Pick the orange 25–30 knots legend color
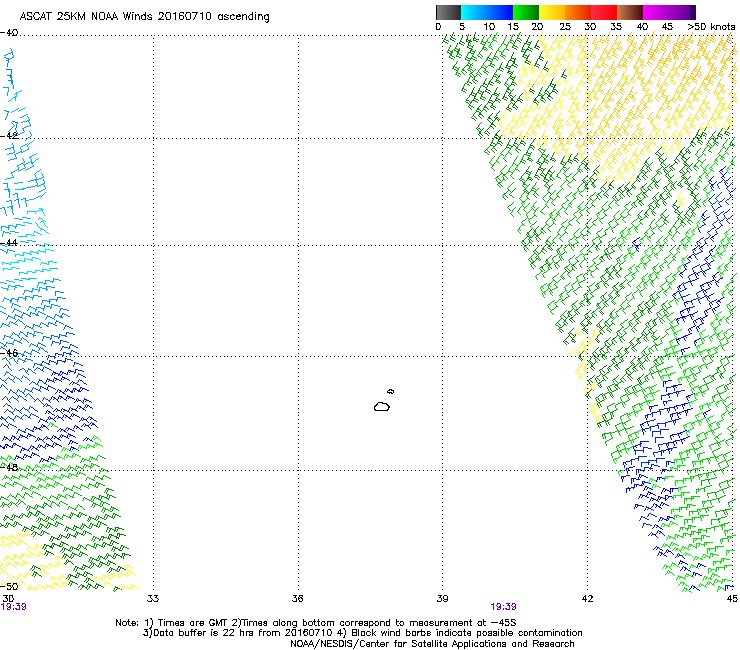The image size is (740, 650). click(578, 12)
